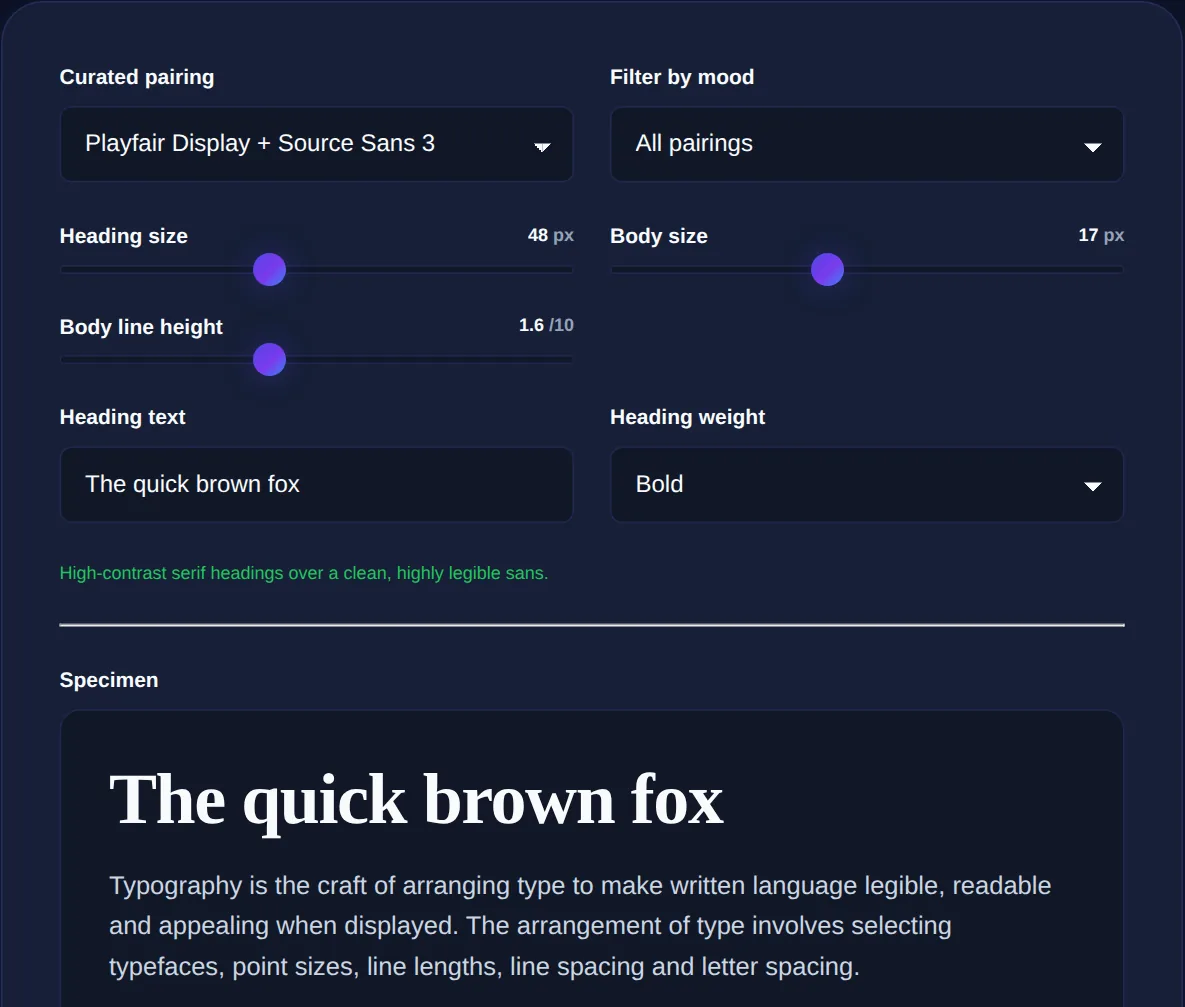Click the Body line height label
This screenshot has width=1185, height=1007.
tap(141, 327)
